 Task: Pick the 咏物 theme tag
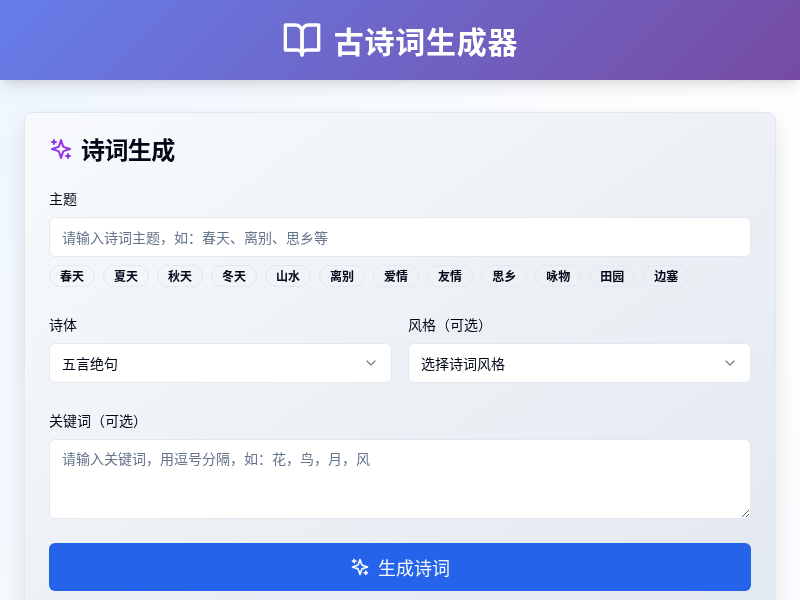[558, 276]
